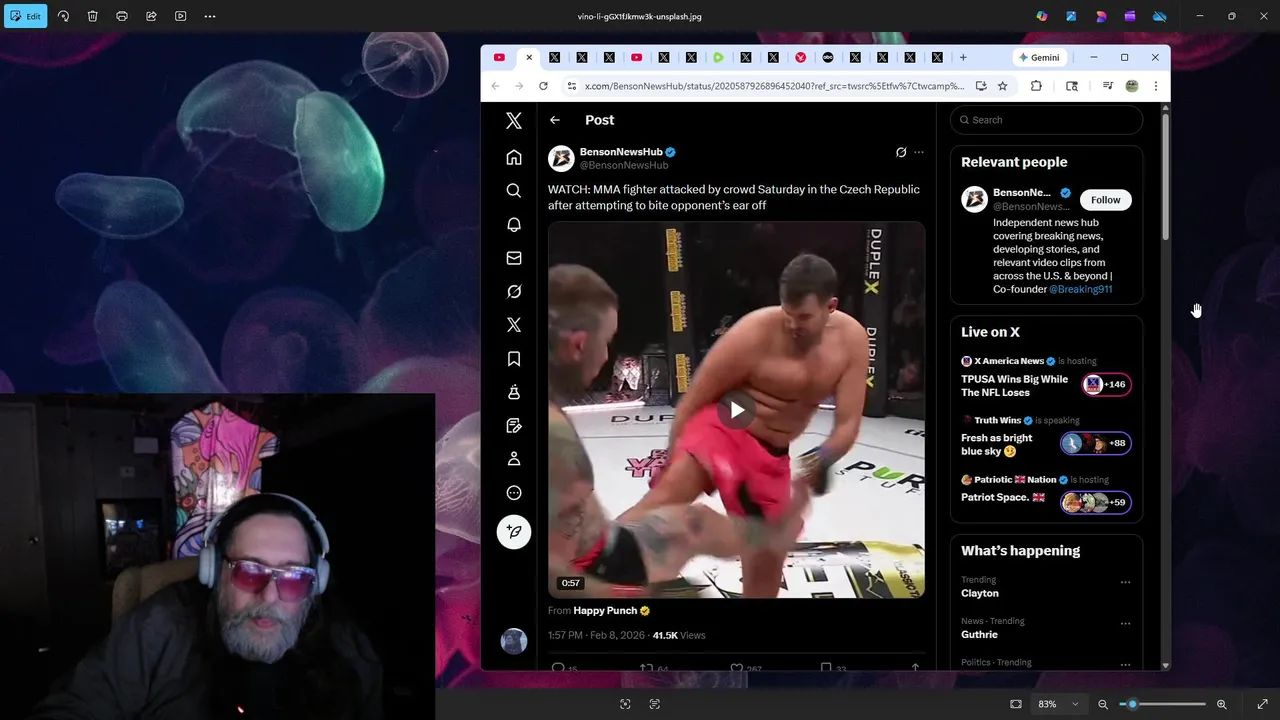Bookmark page with star icon

[1002, 86]
